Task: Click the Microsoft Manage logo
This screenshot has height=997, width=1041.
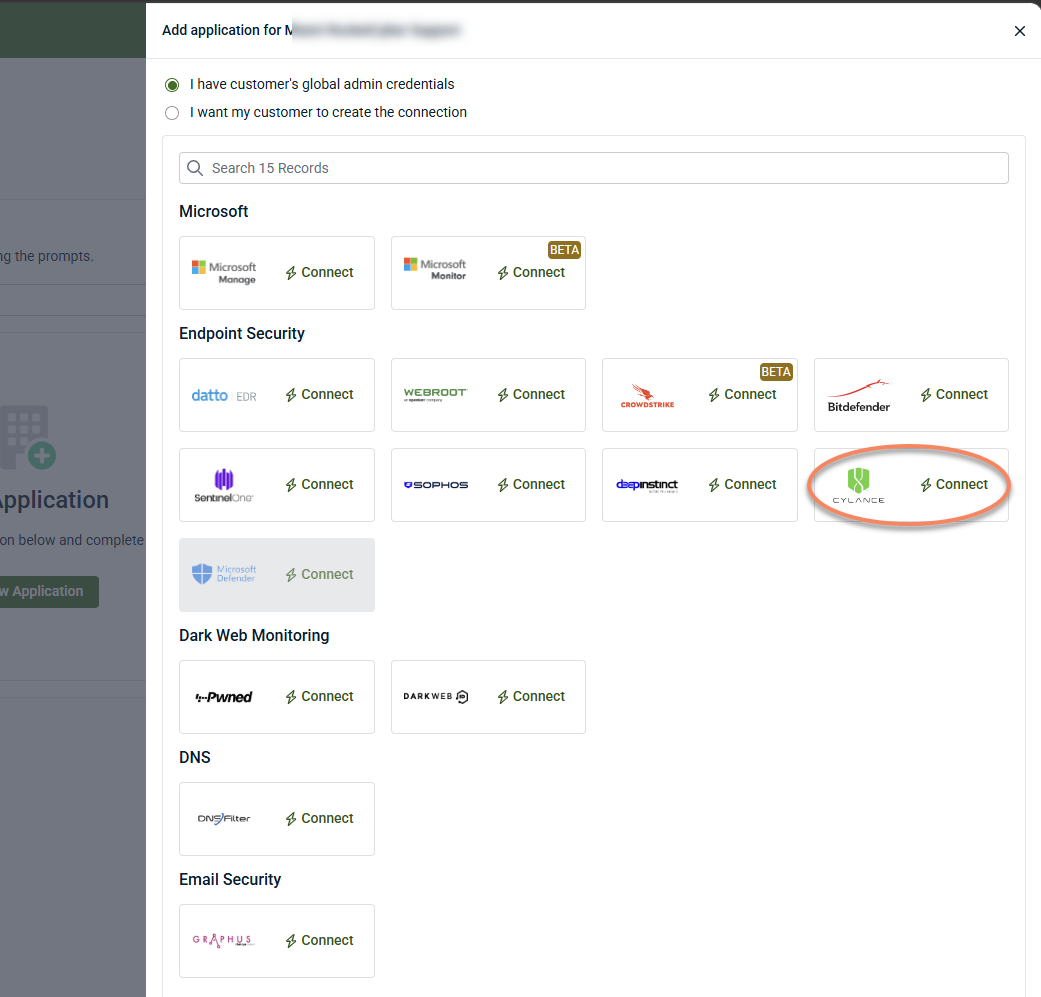Action: (224, 272)
